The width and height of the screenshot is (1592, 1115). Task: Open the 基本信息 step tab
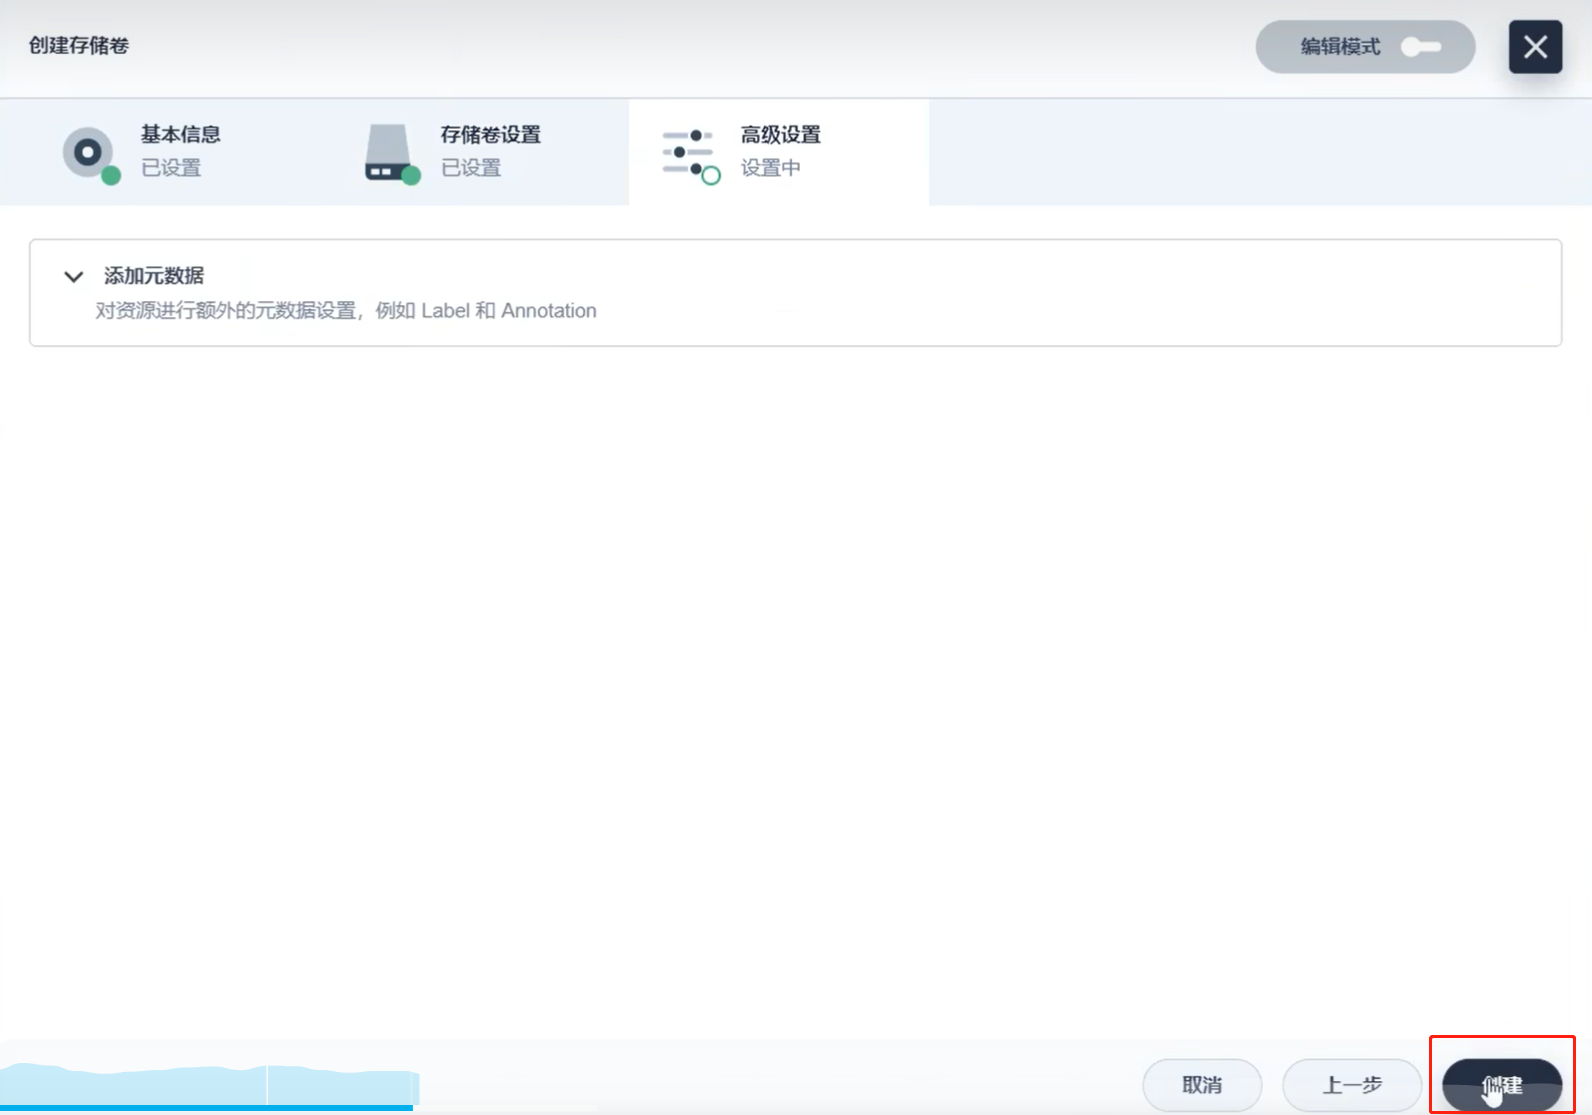click(x=165, y=152)
